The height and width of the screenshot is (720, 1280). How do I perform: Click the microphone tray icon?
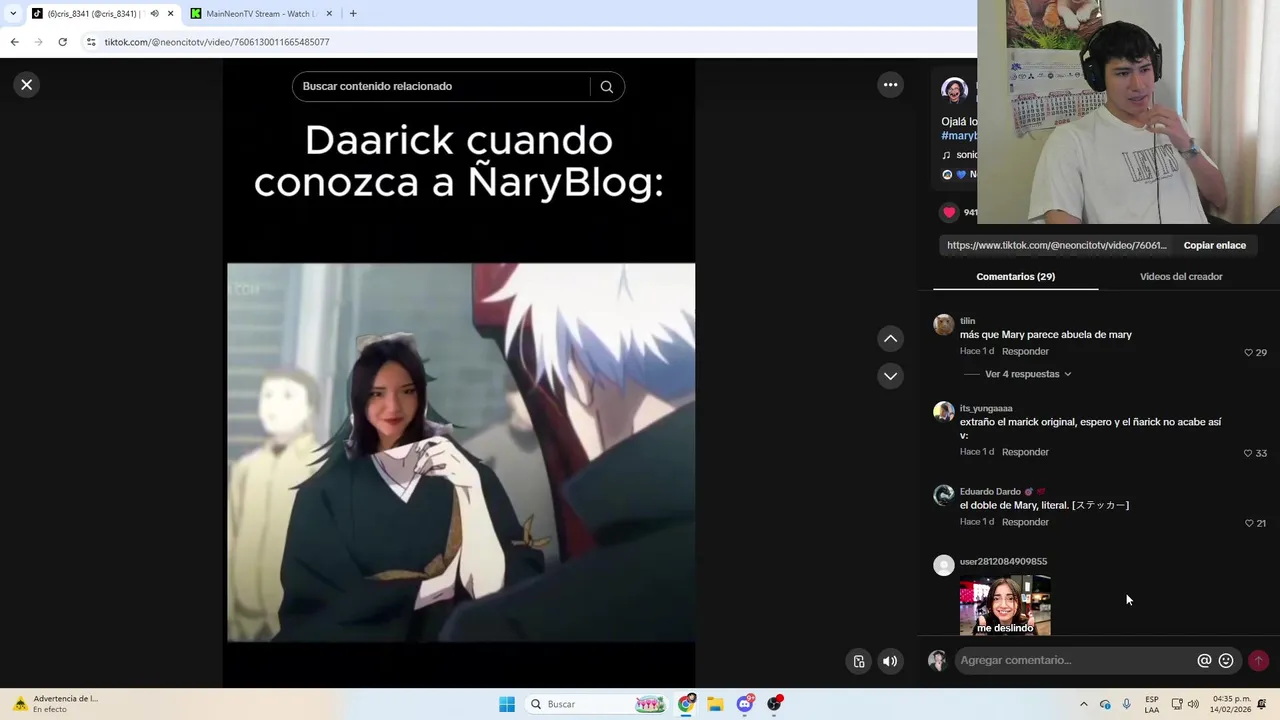click(1126, 704)
